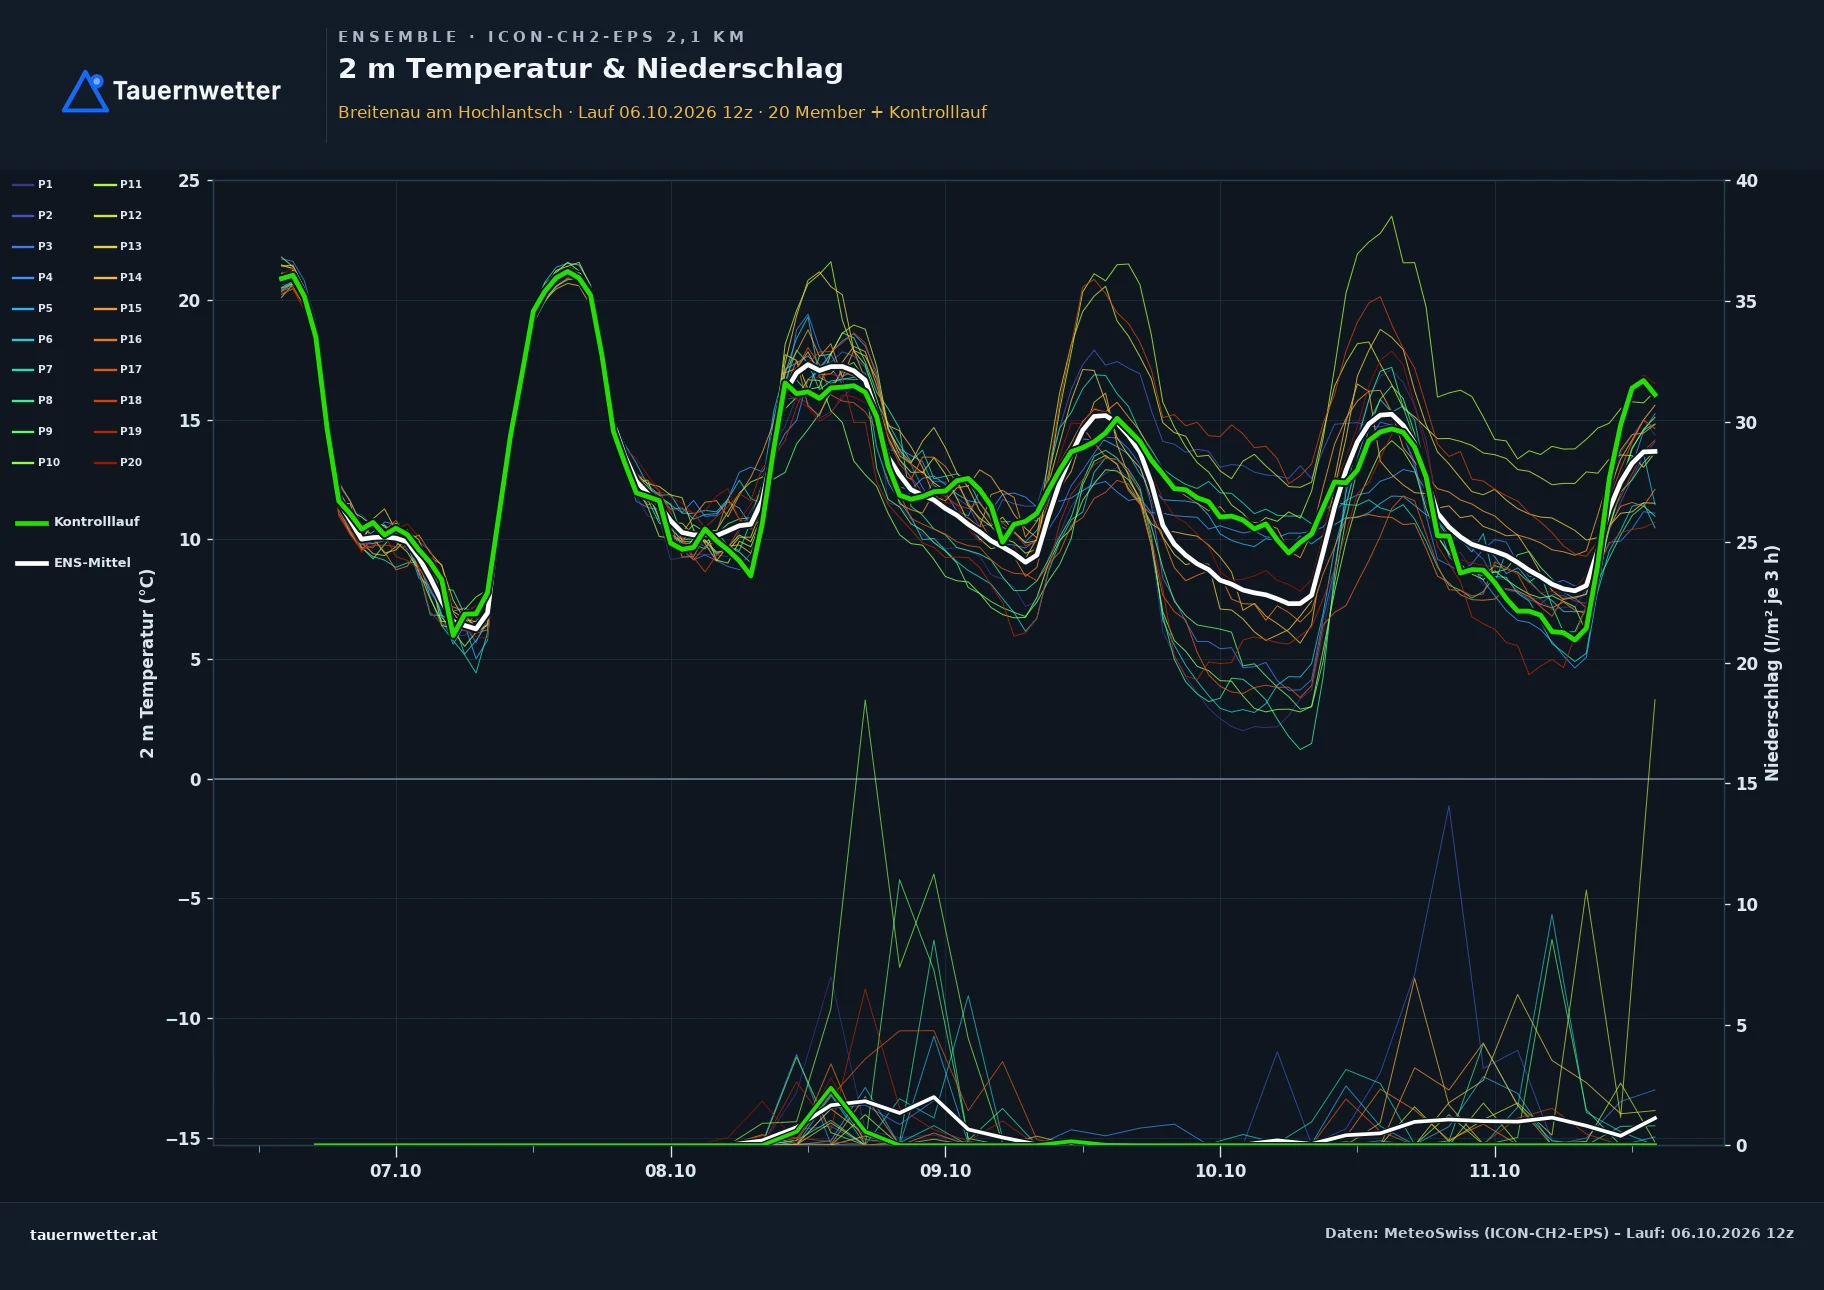Select the P18 legend entry

(x=118, y=400)
